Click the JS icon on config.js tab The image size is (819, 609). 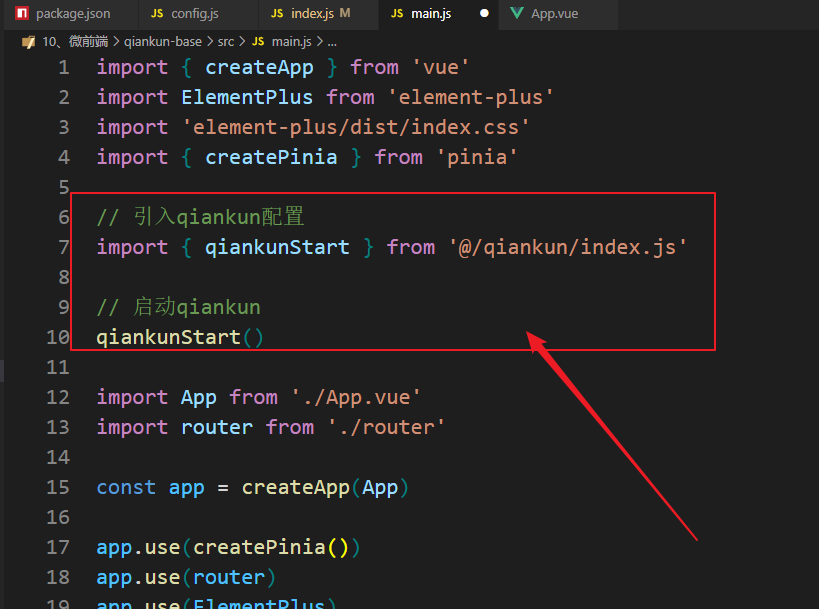tap(157, 14)
